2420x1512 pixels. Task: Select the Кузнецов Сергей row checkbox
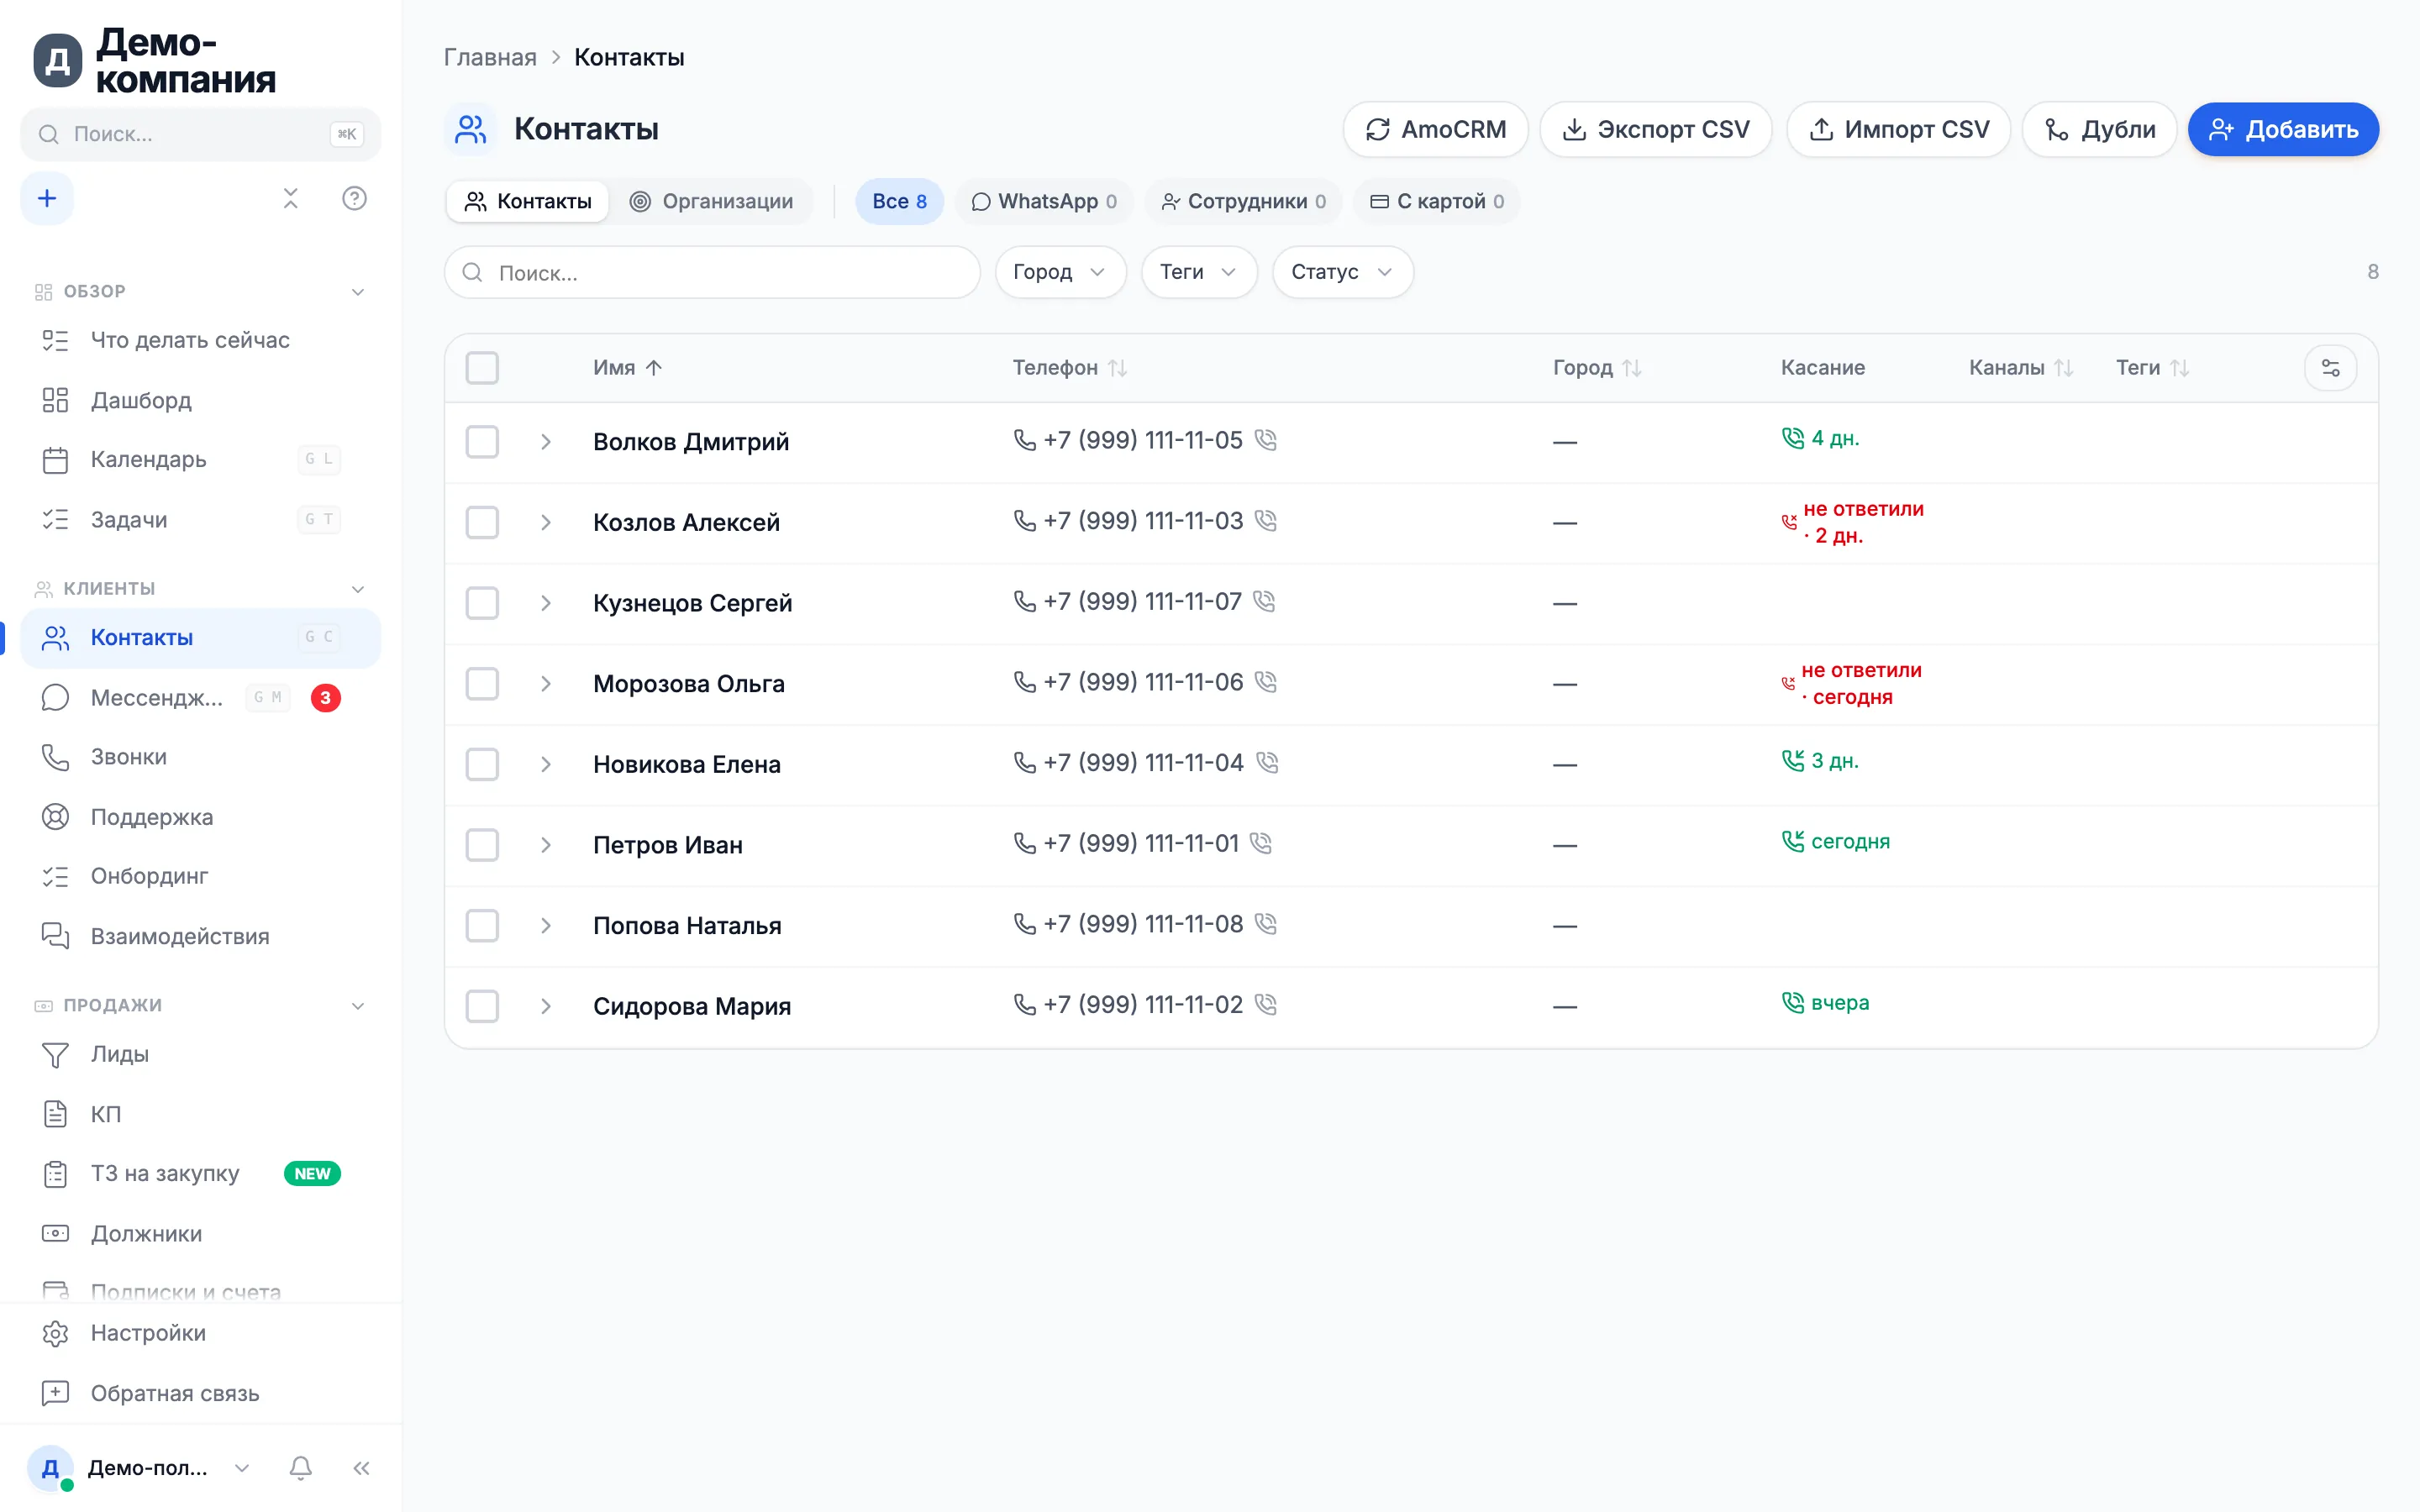point(482,603)
